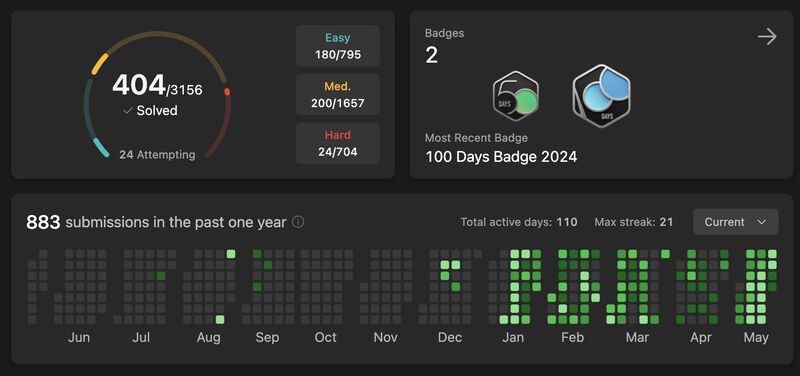Click the teal segment of progress ring
The image size is (800, 376).
tap(101, 148)
